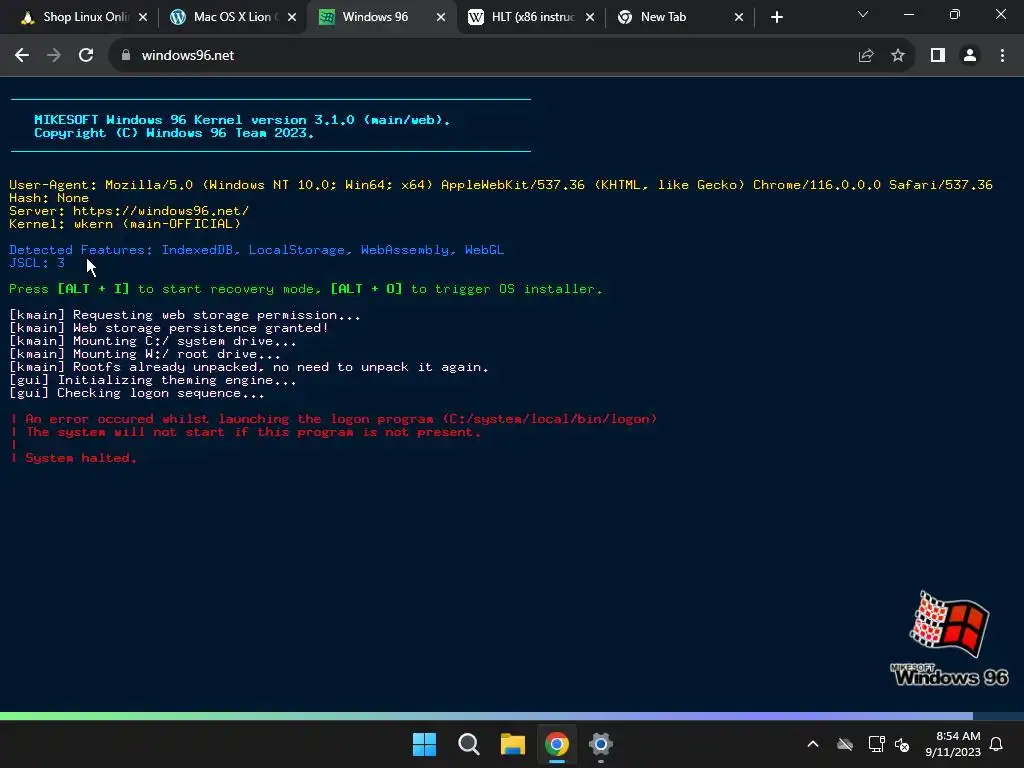The width and height of the screenshot is (1024, 768).
Task: Close the Windows 96 tab
Action: (441, 18)
